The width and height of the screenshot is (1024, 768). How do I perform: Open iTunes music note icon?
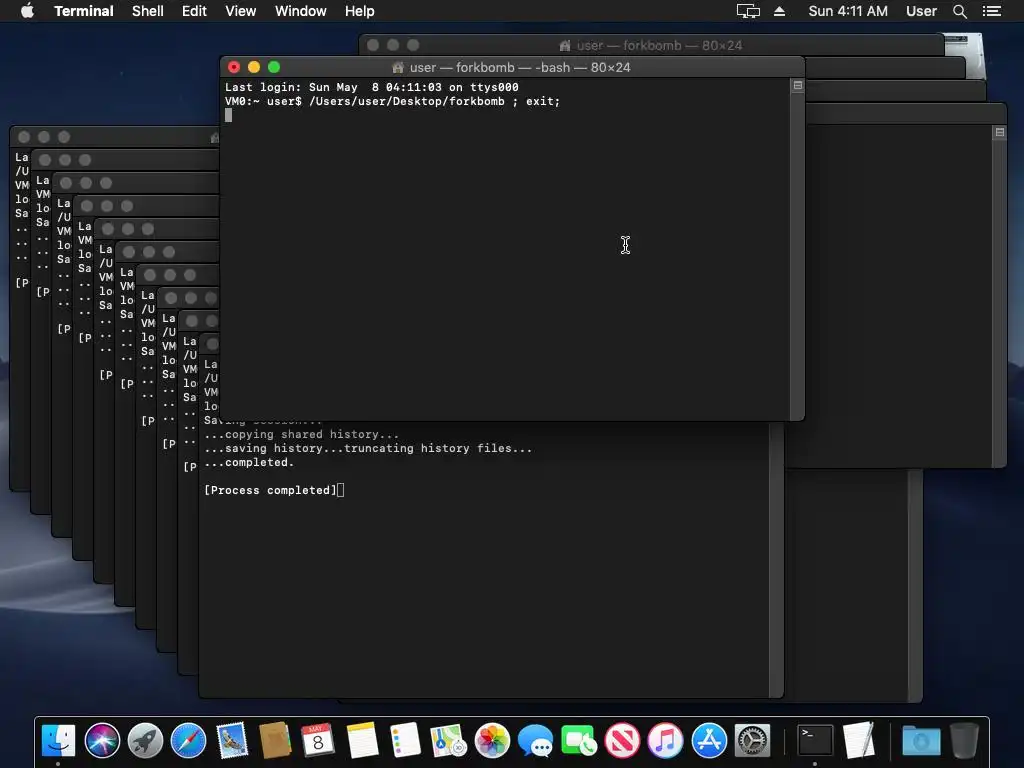[x=665, y=741]
